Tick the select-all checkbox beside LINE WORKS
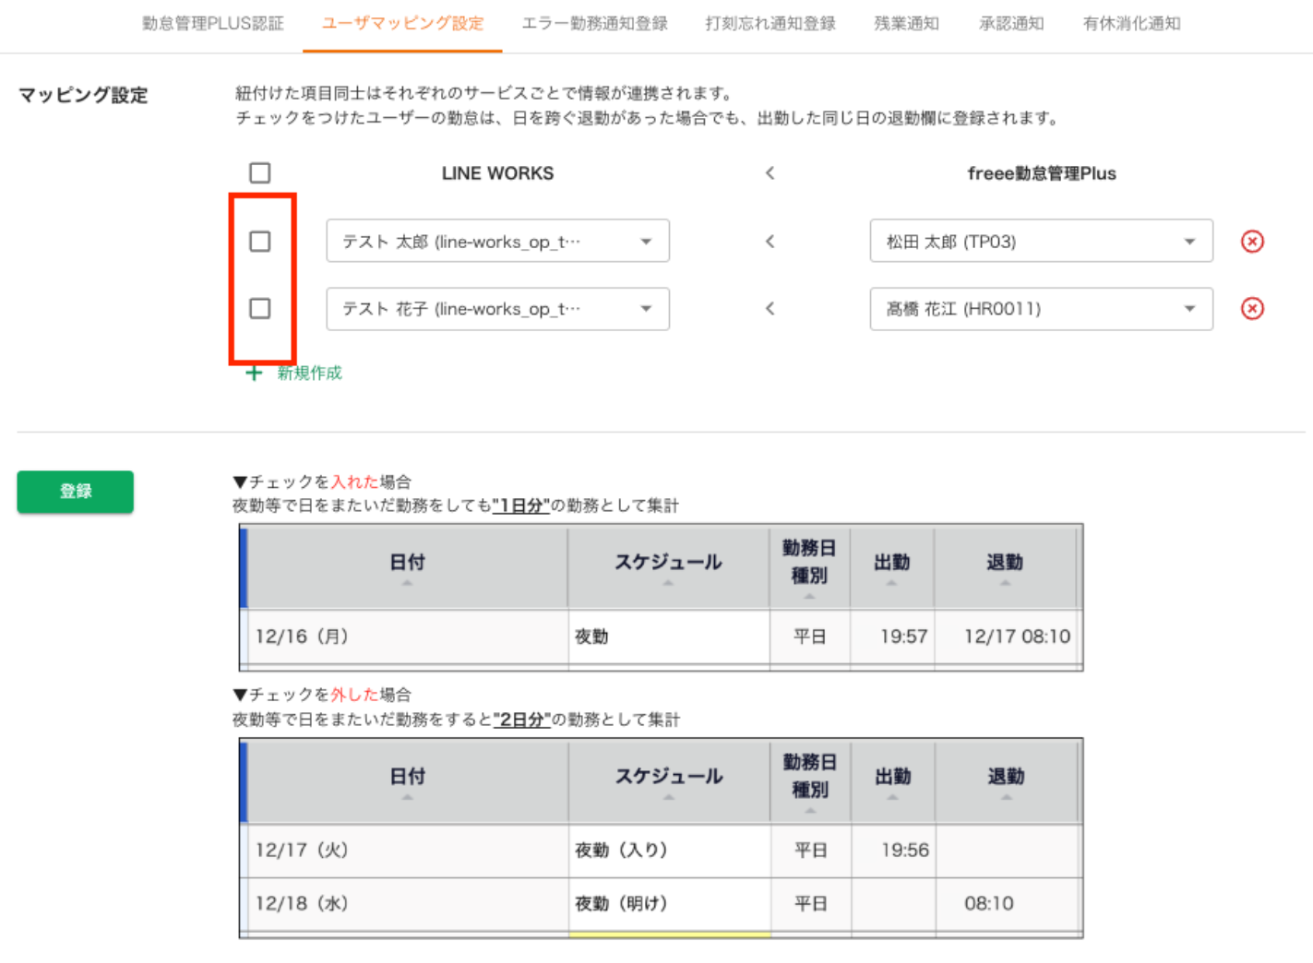The width and height of the screenshot is (1313, 963). pos(260,173)
